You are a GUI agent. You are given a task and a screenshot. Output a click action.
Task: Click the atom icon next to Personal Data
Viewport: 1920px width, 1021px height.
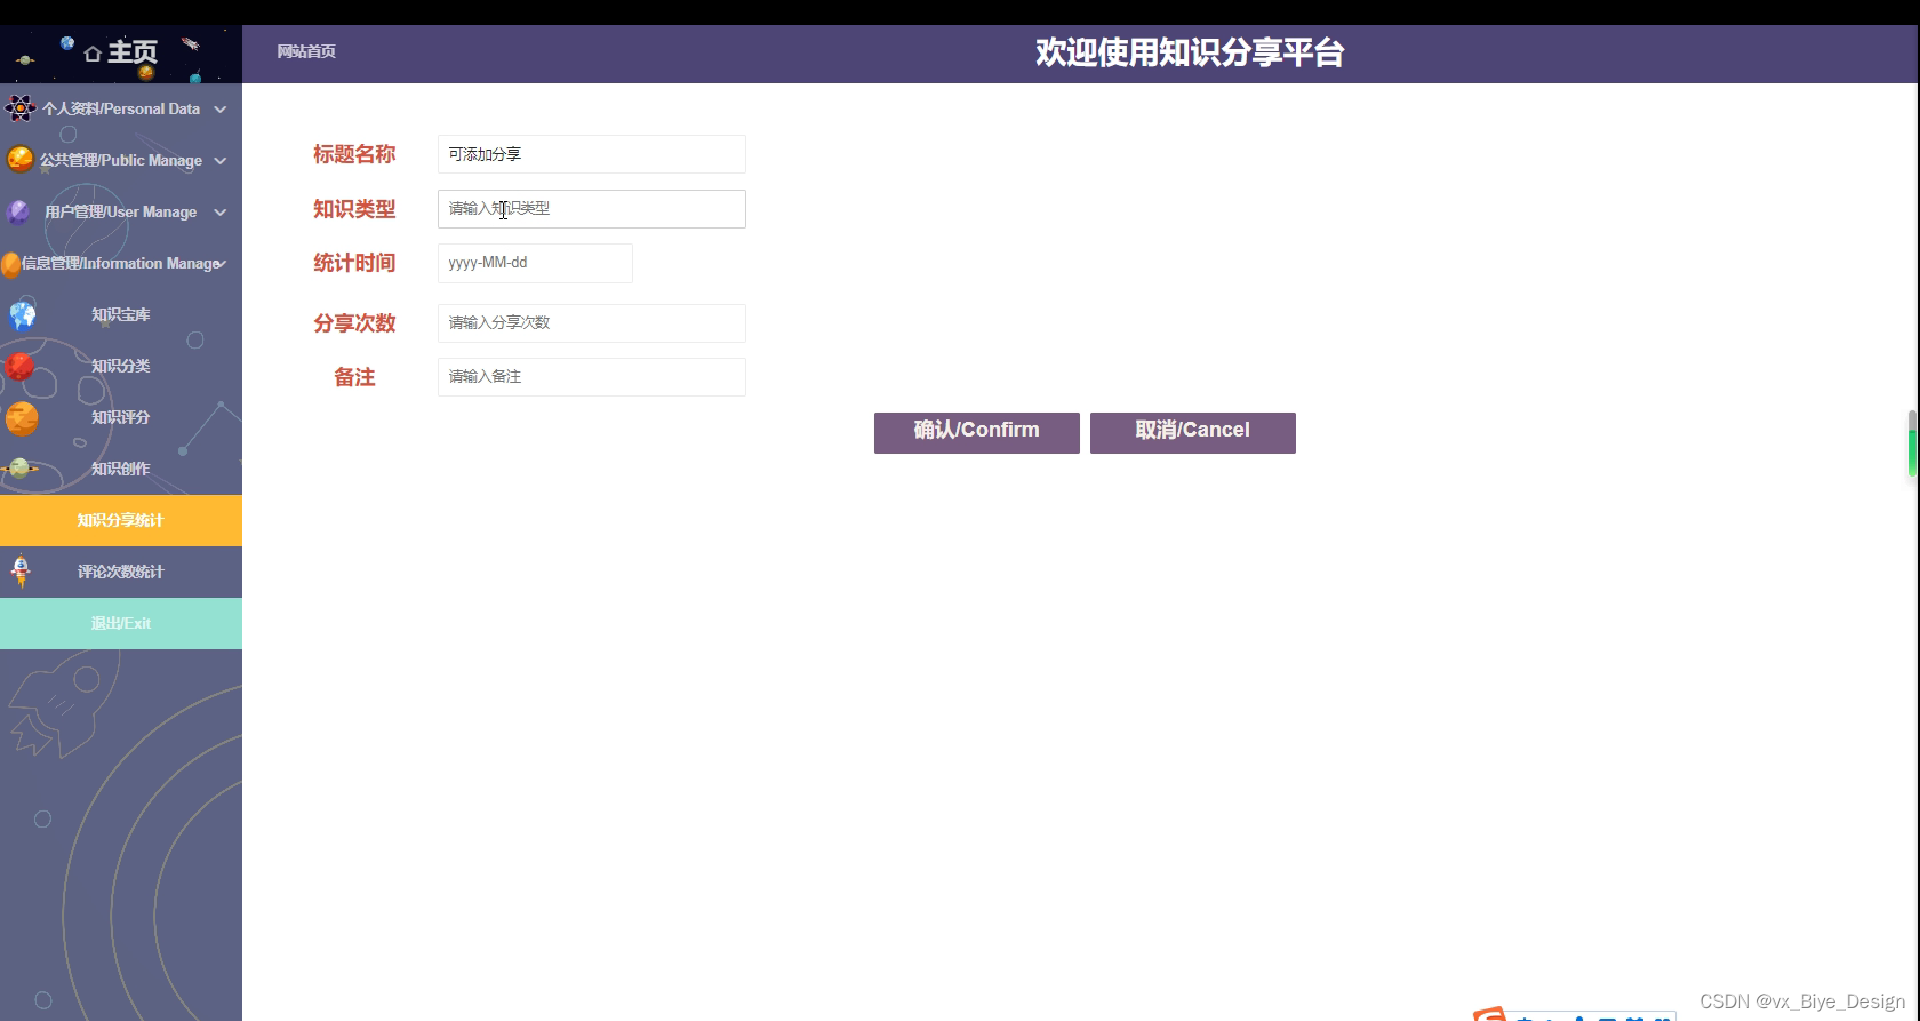(x=20, y=108)
